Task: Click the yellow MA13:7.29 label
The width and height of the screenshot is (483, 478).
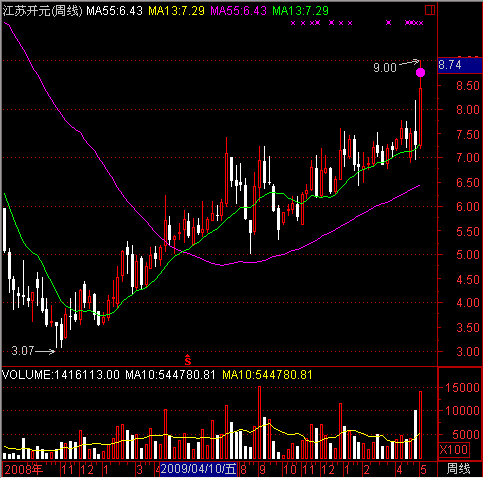Action: (x=176, y=11)
